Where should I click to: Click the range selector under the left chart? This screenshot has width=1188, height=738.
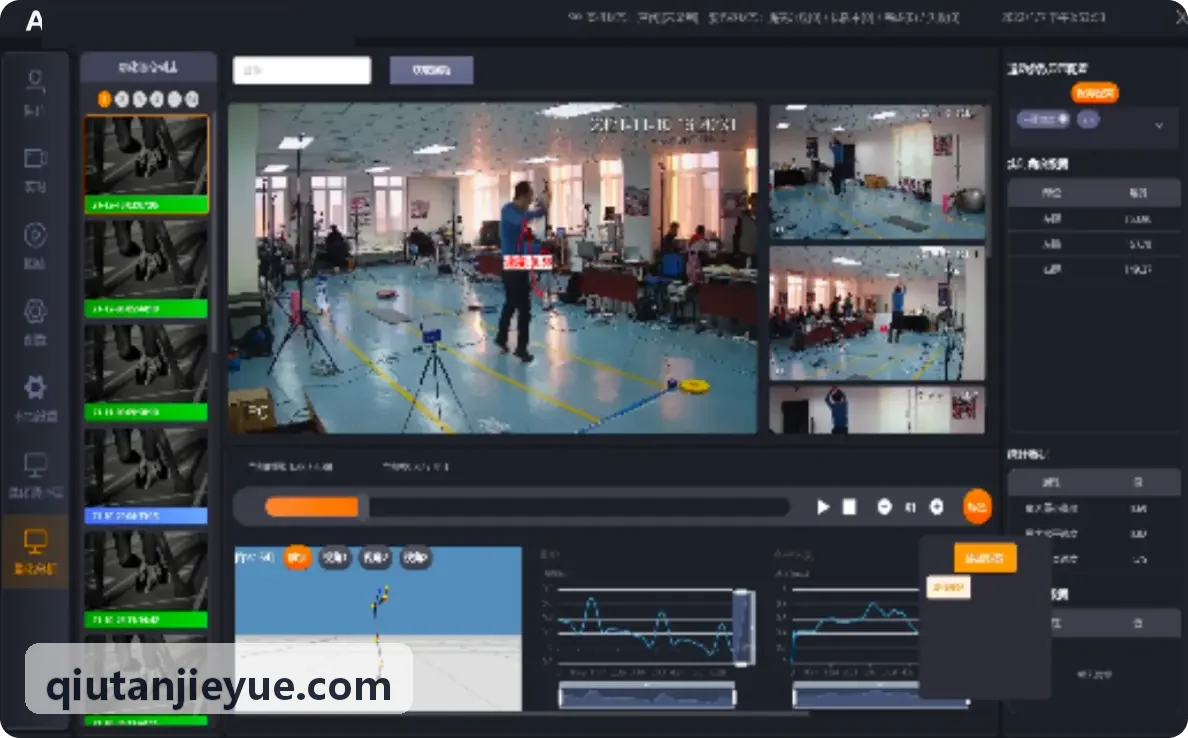tap(647, 695)
